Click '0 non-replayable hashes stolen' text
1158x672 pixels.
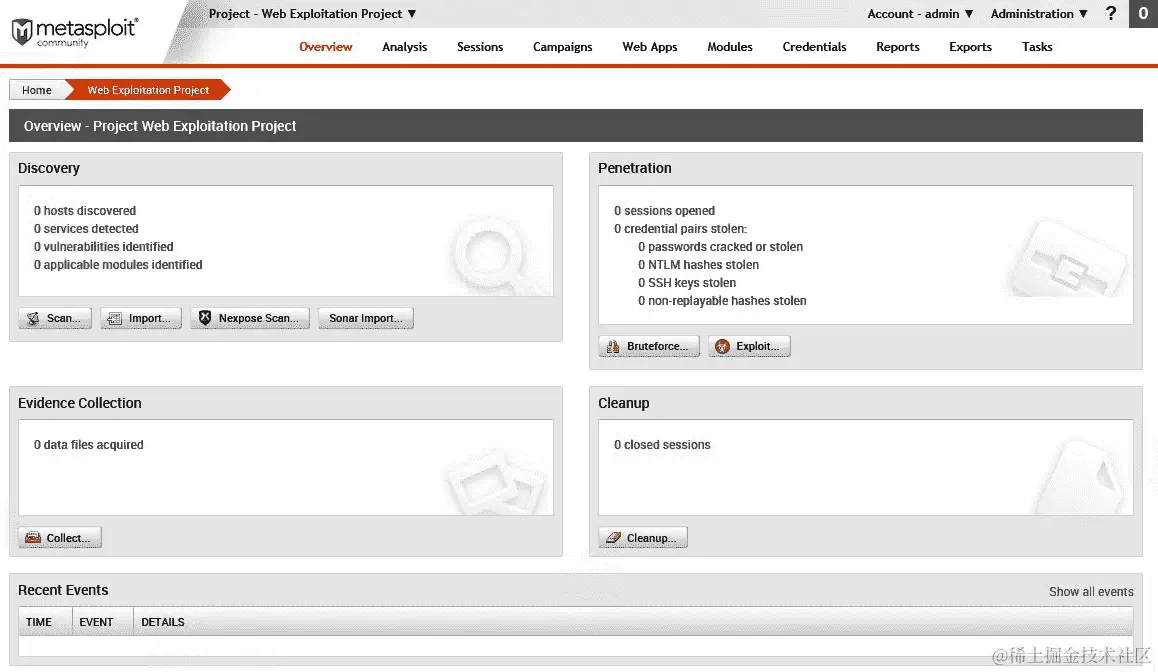(x=722, y=301)
